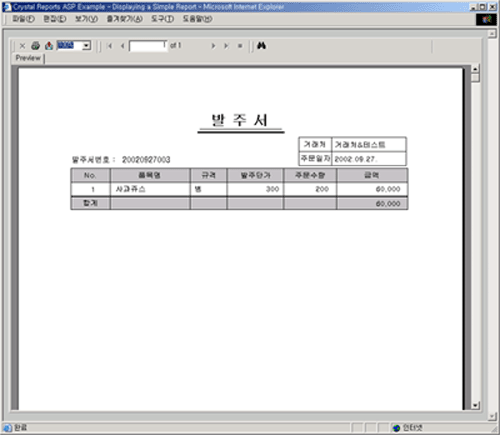The width and height of the screenshot is (500, 435).
Task: Open the 도움말(H) menu
Action: tap(197, 19)
